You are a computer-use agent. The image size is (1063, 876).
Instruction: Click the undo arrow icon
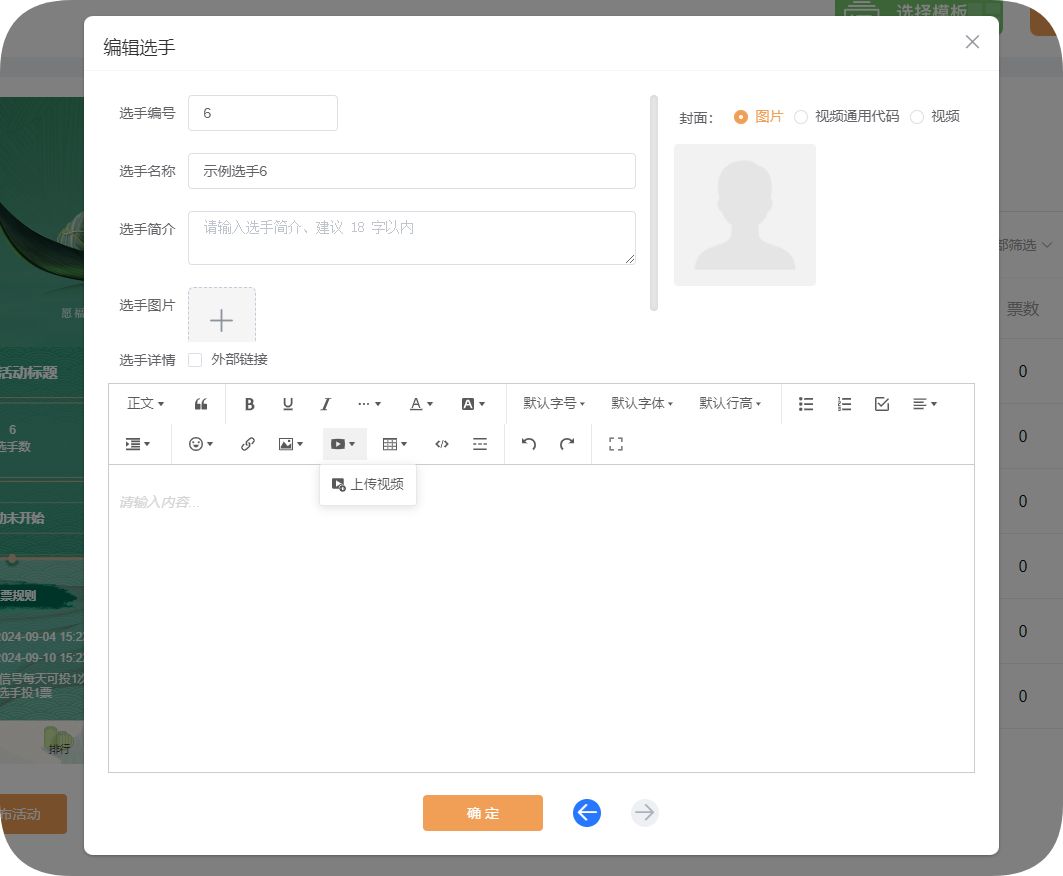coord(529,444)
